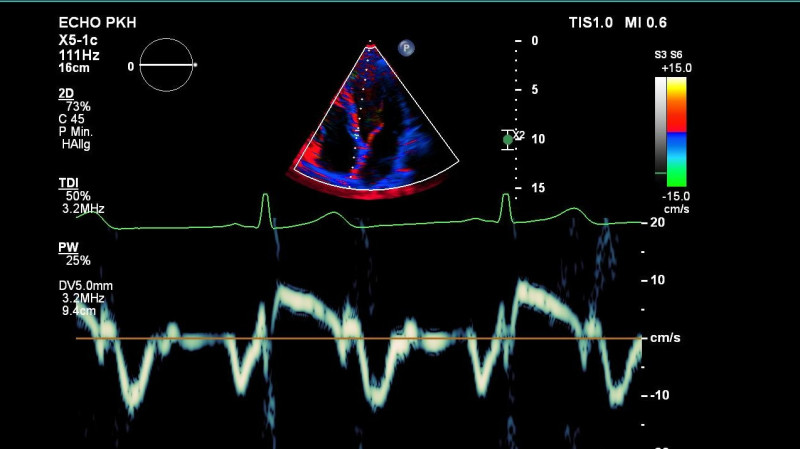Click the orange Doppler baseline

pyautogui.click(x=359, y=338)
